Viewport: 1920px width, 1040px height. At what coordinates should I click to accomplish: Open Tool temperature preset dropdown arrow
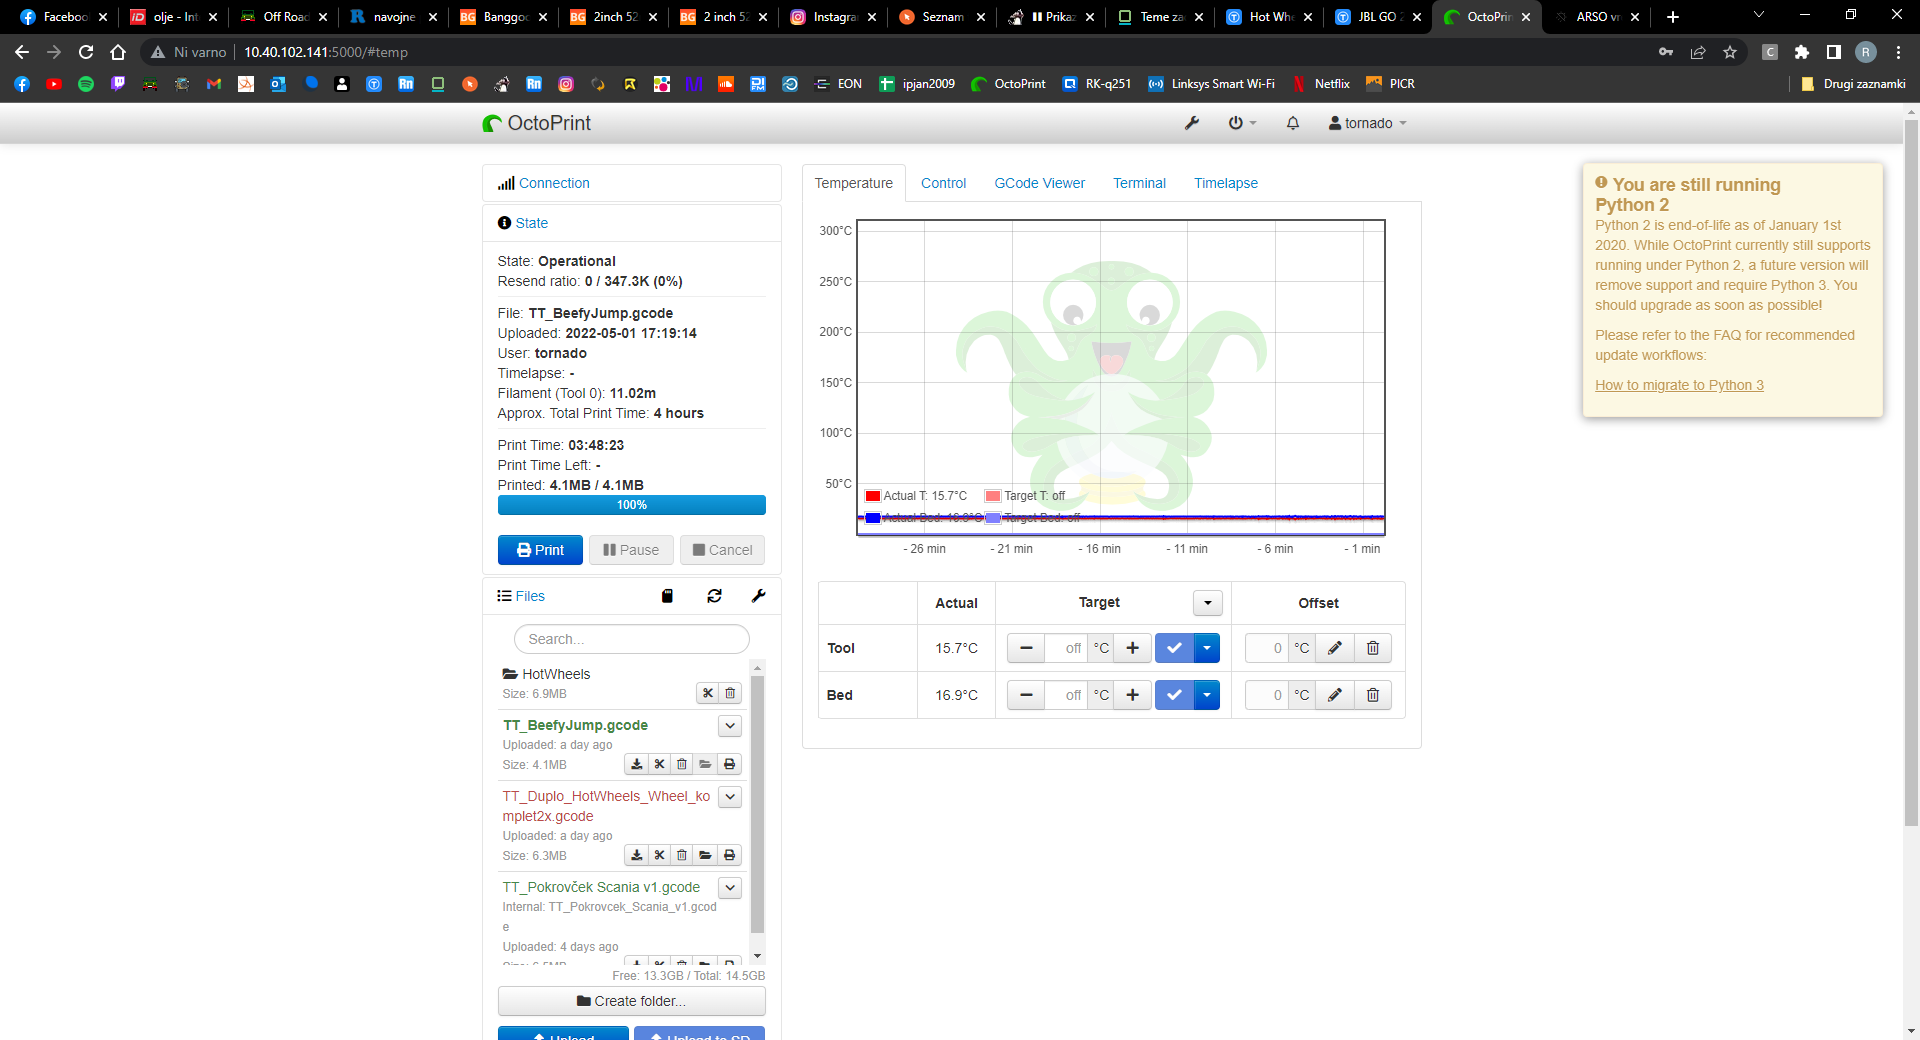click(1207, 648)
